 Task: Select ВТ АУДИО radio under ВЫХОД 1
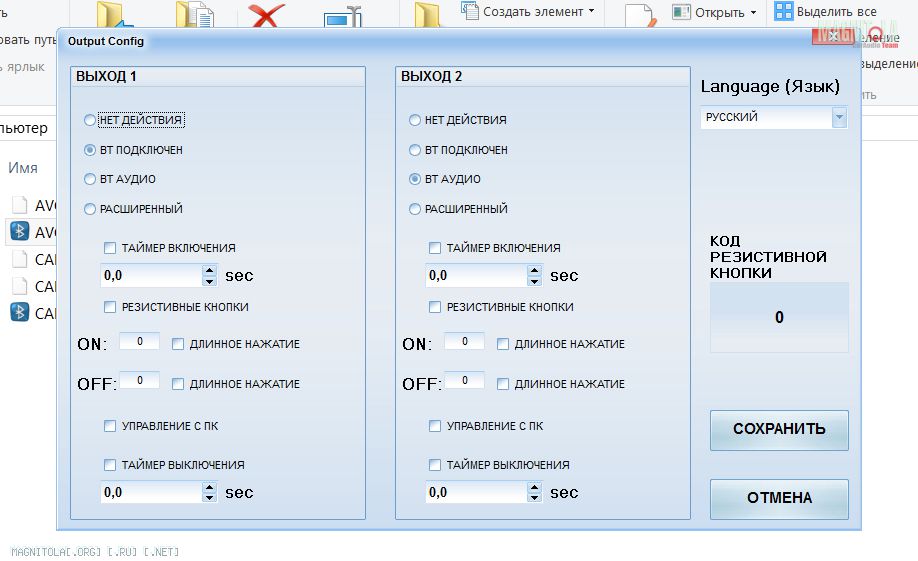[x=90, y=180]
